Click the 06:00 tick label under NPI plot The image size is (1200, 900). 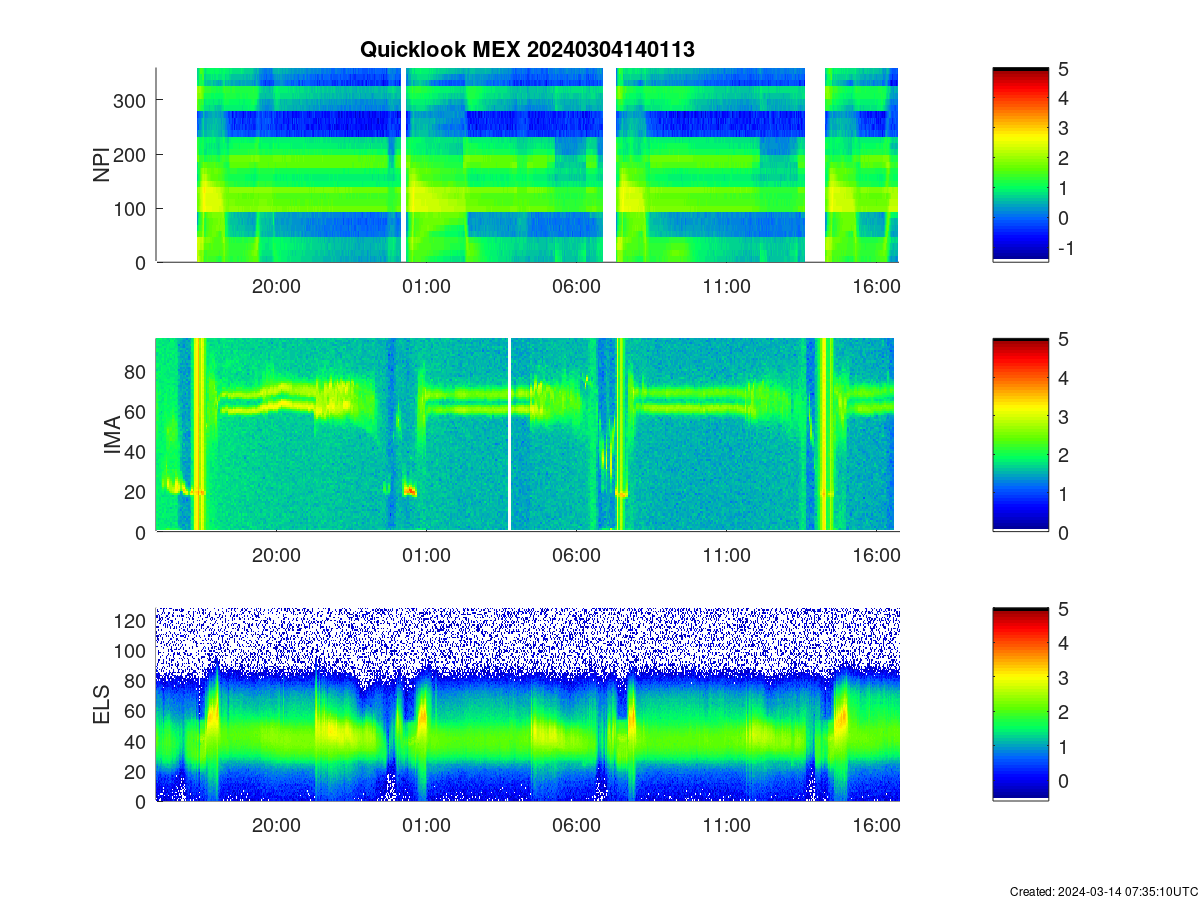click(x=577, y=286)
